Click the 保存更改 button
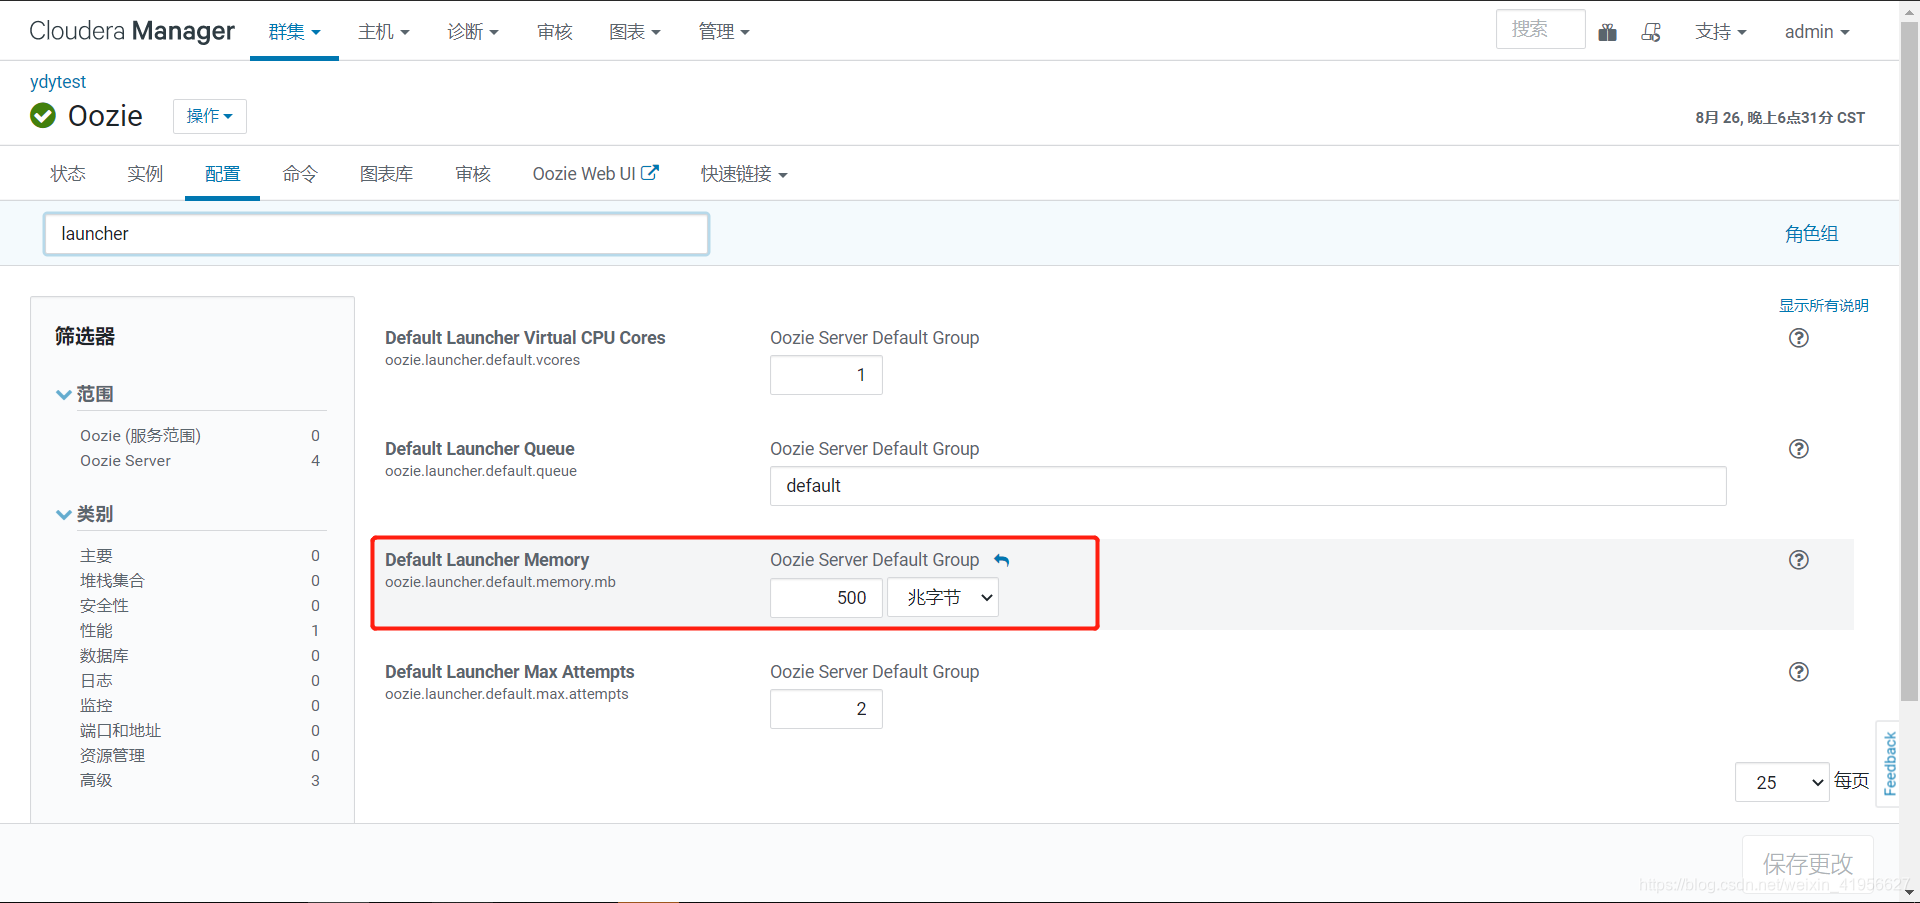 [1808, 863]
